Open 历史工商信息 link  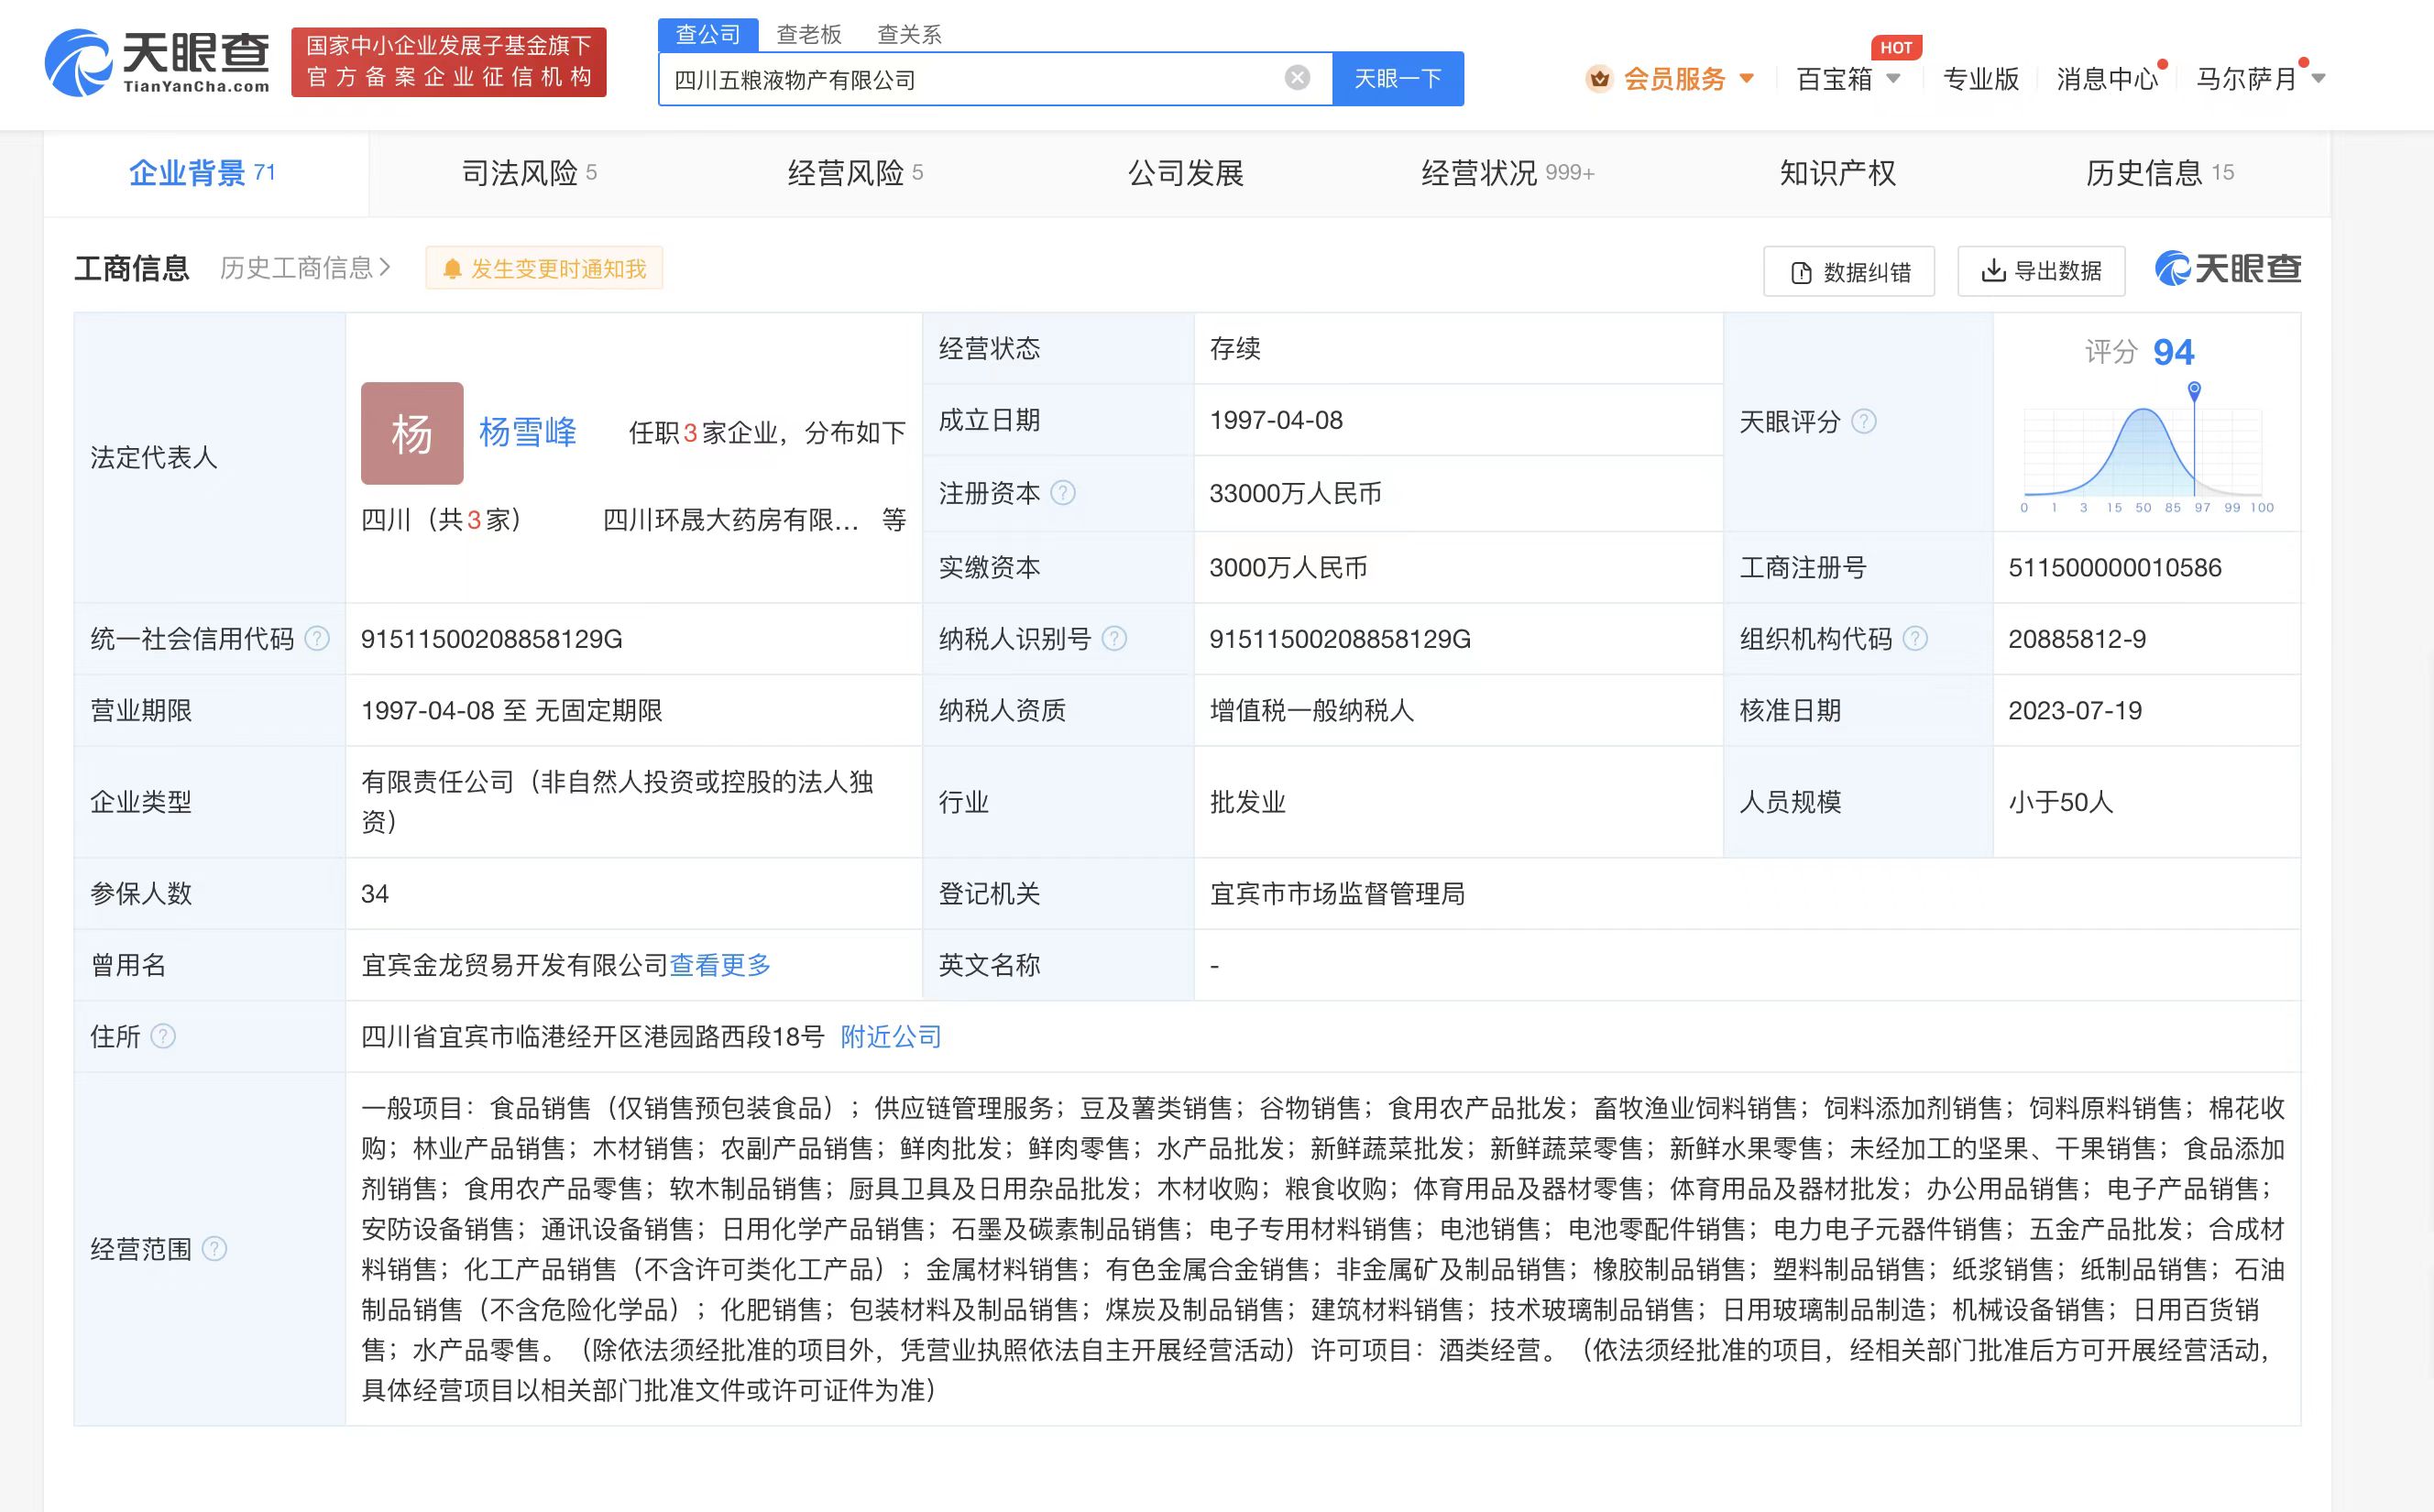(305, 268)
